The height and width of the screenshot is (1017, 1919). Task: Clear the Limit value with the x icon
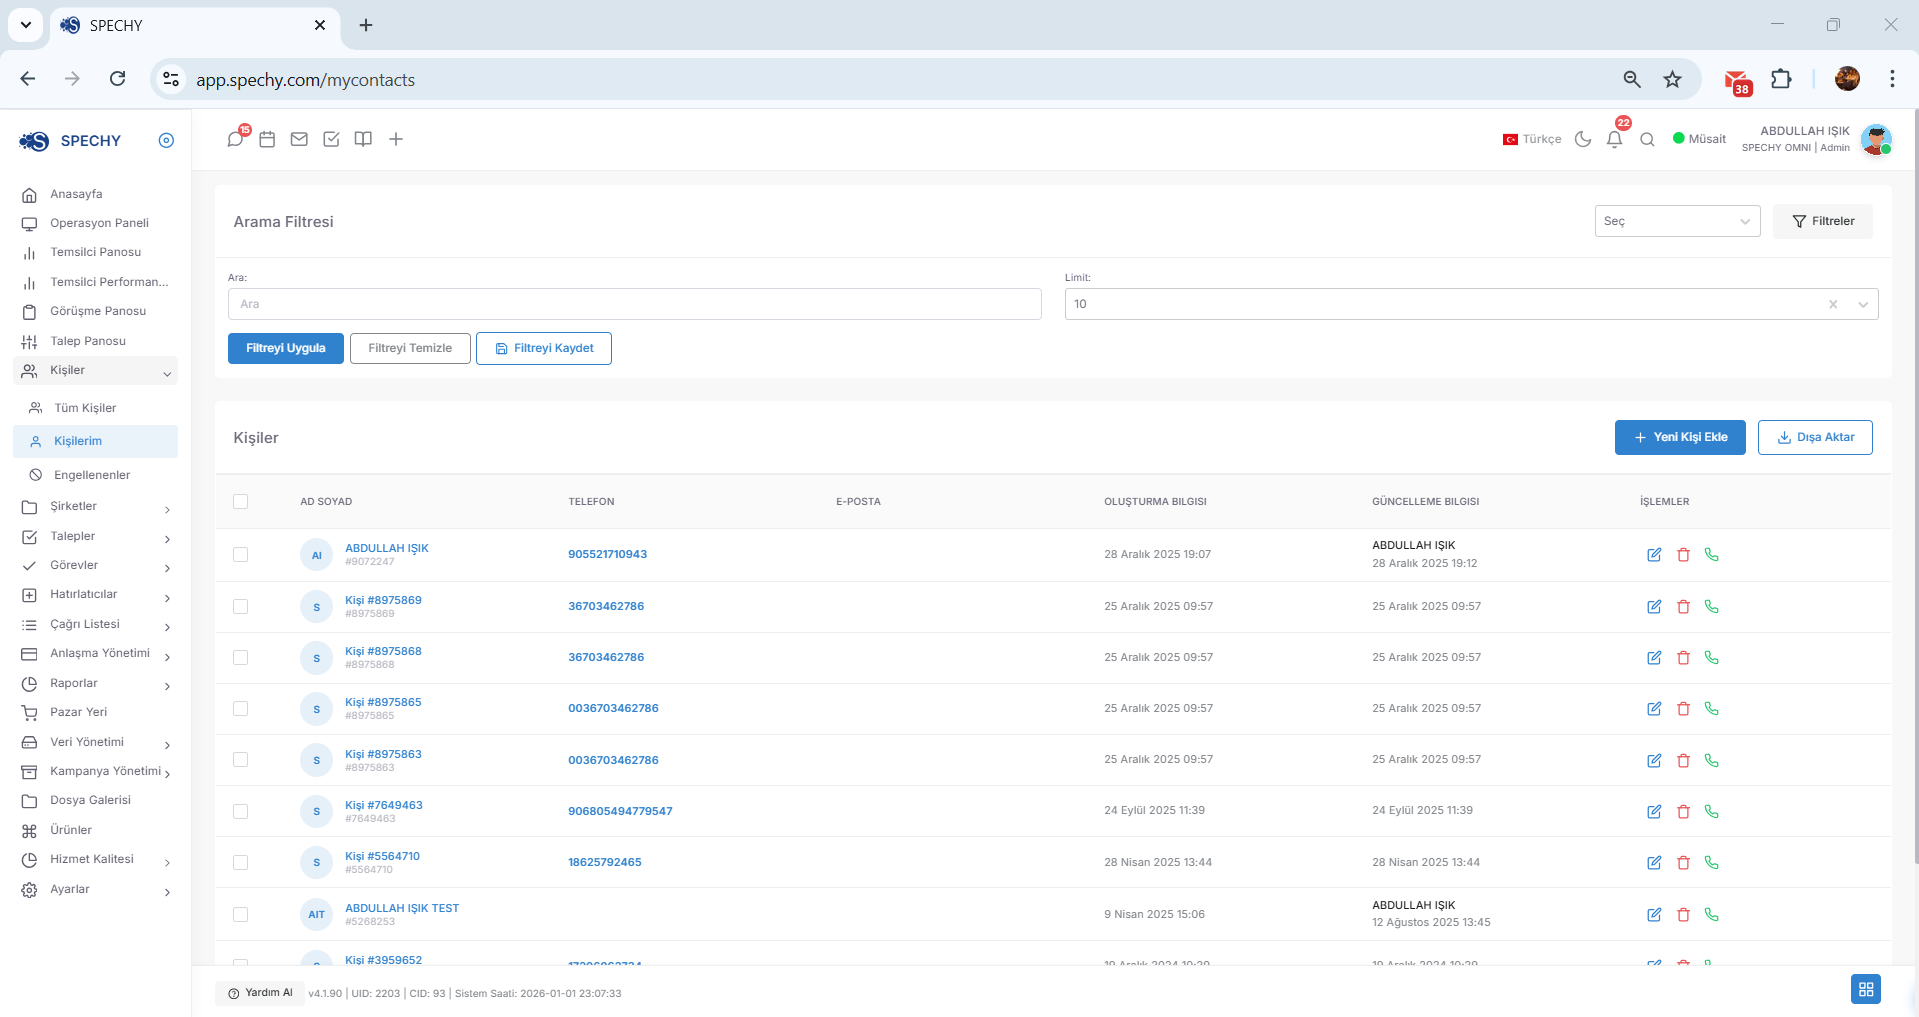1833,304
